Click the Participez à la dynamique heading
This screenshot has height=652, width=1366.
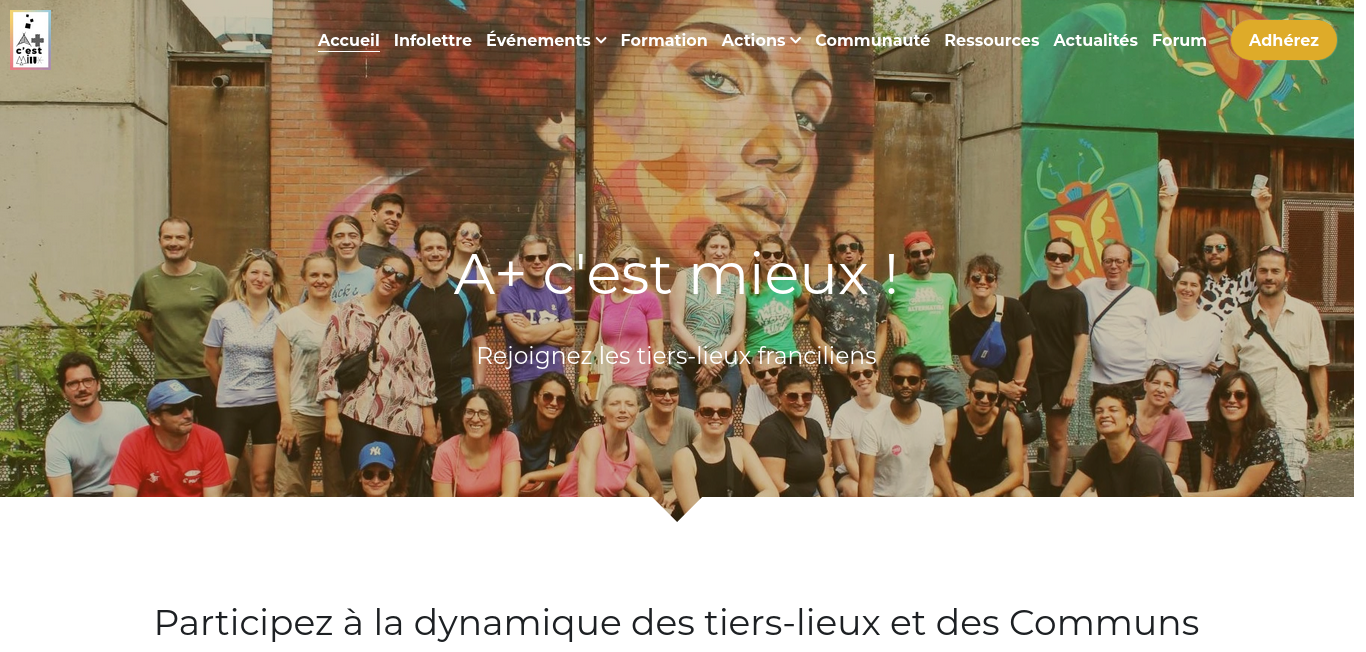(x=677, y=622)
